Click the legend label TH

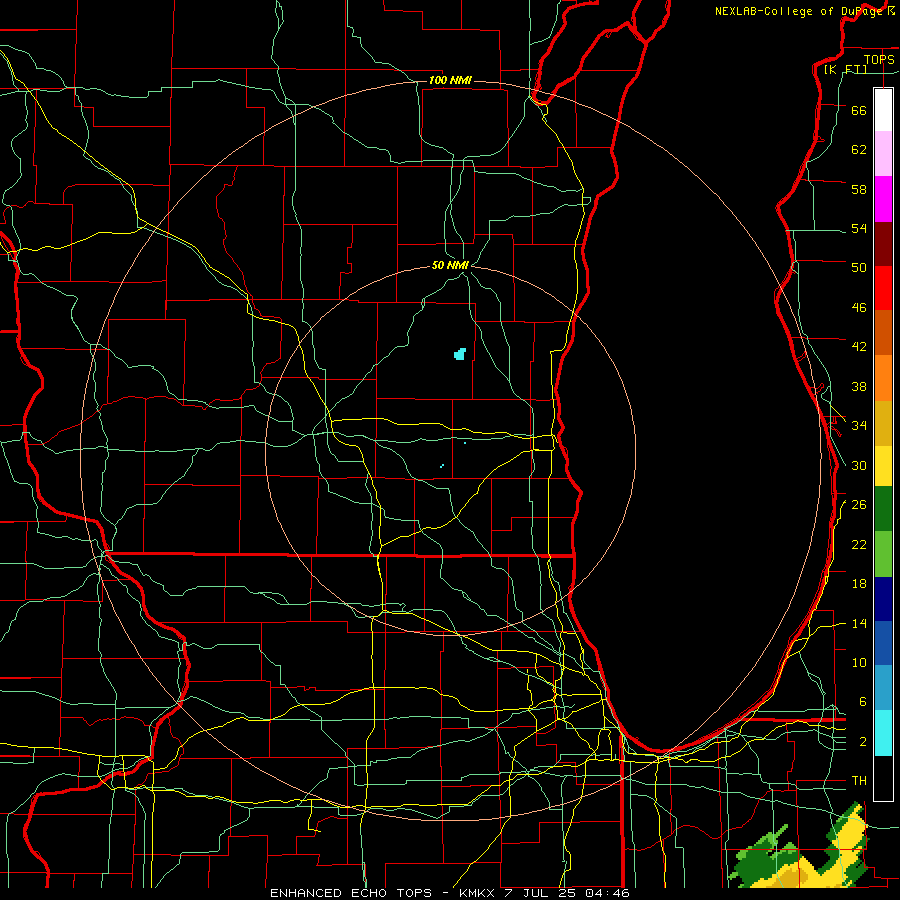click(859, 781)
